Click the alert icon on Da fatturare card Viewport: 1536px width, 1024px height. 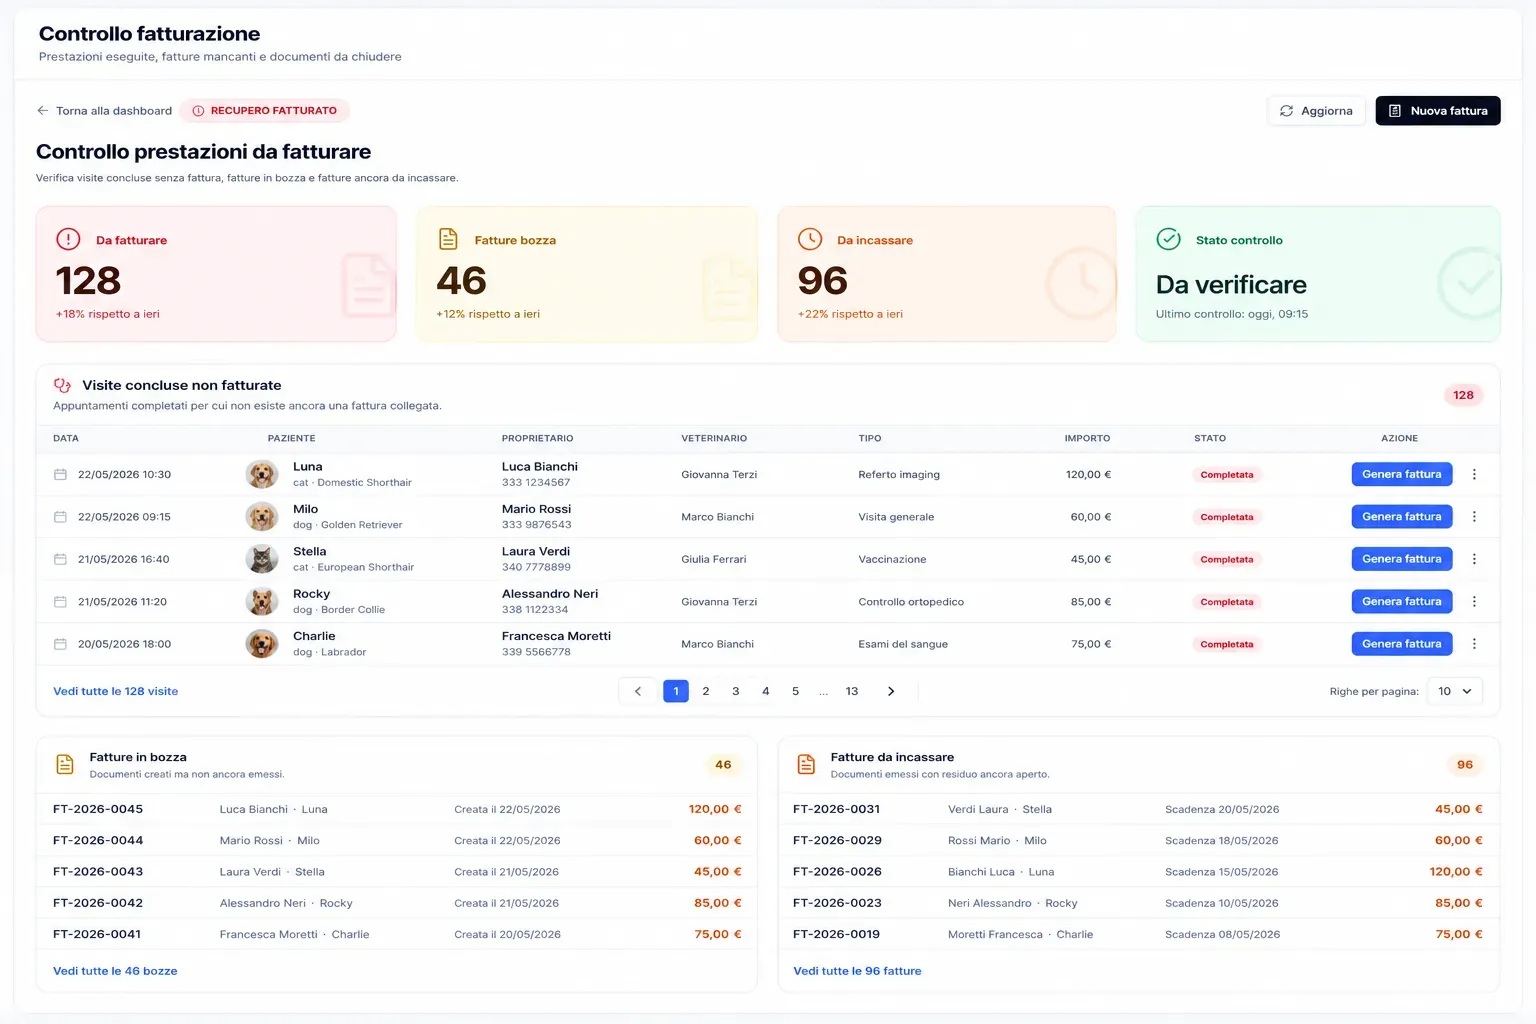click(68, 239)
